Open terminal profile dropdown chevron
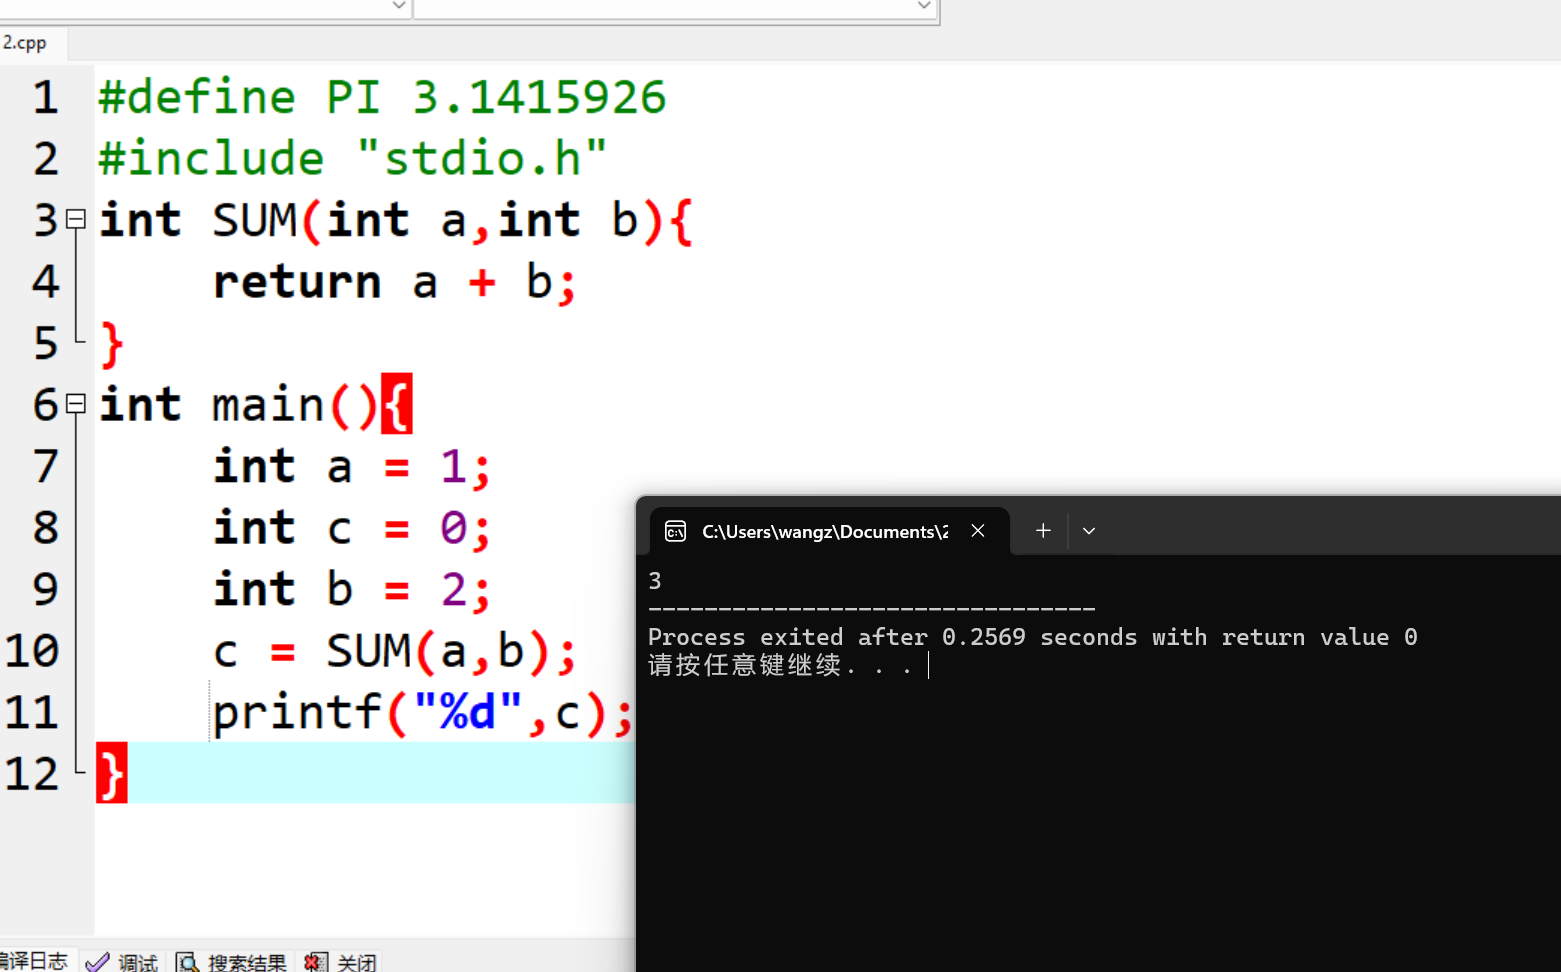The height and width of the screenshot is (972, 1561). pyautogui.click(x=1089, y=531)
